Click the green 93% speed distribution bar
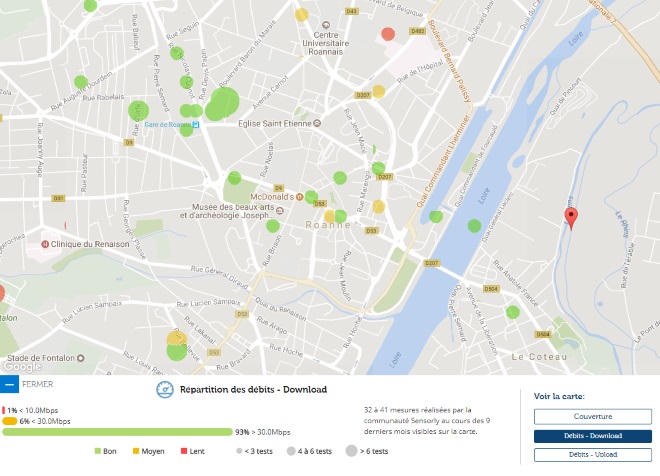 (x=117, y=432)
